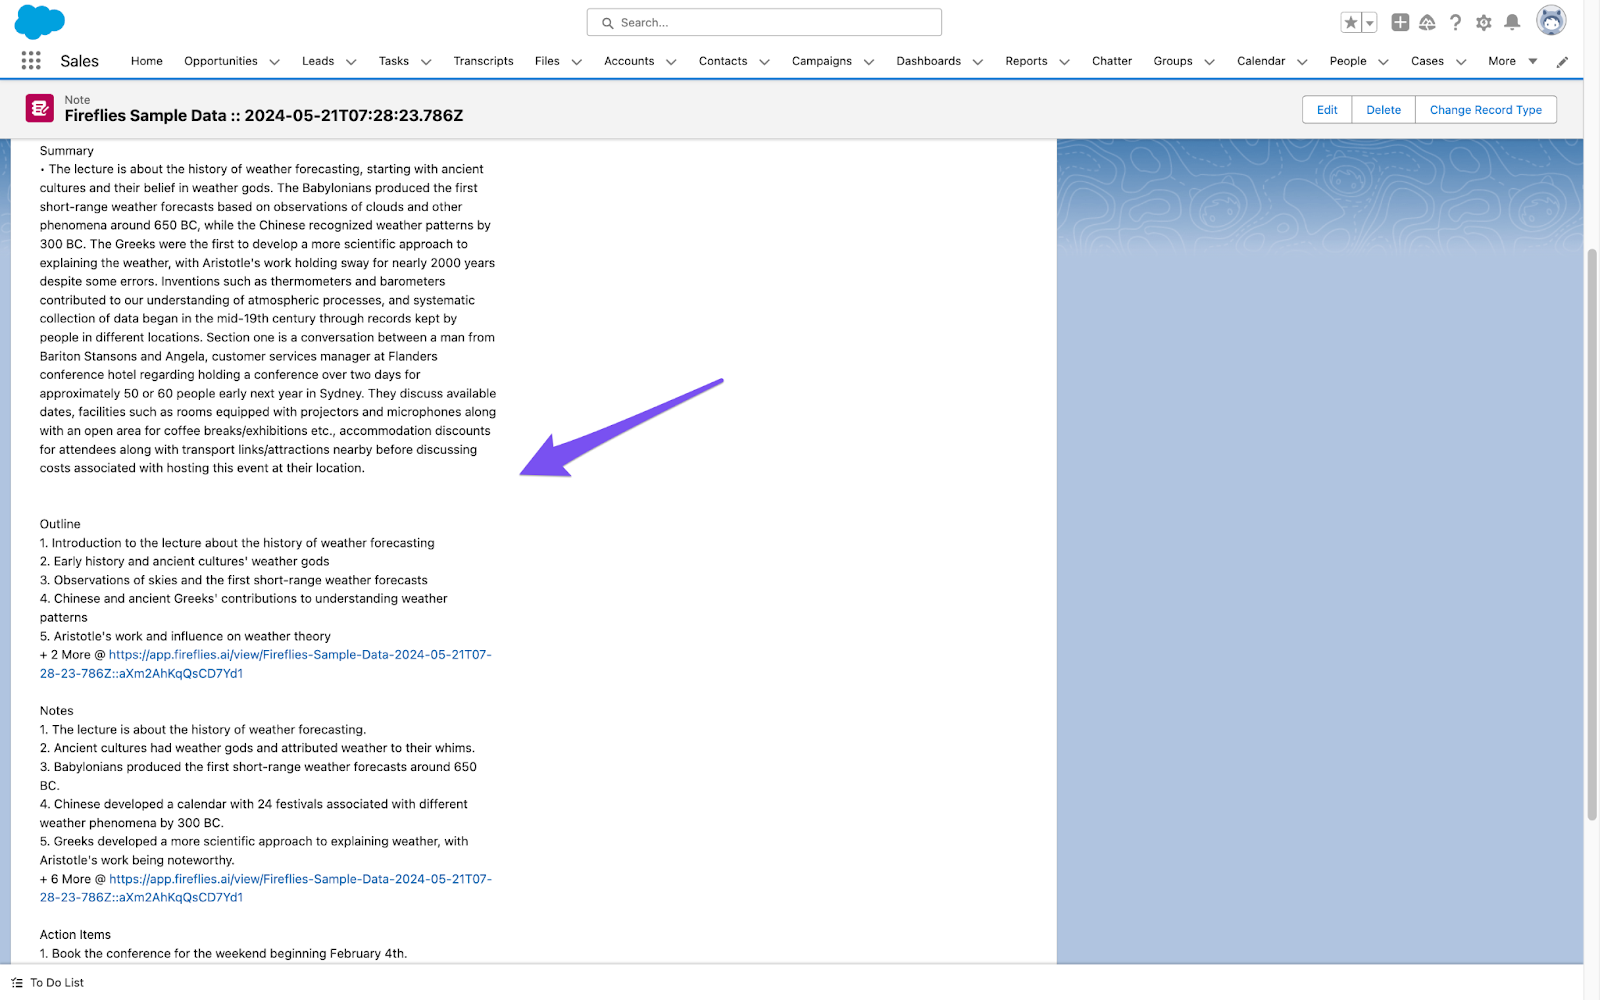
Task: Click the Edit button
Action: coord(1327,110)
